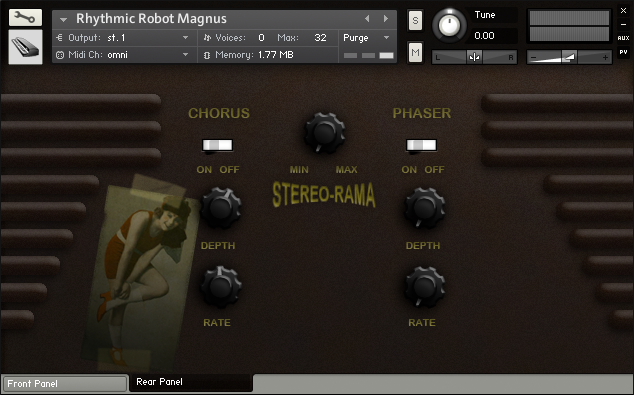Click the STEREO-RAMA logo text
Viewport: 634px width, 395px height.
click(x=324, y=195)
